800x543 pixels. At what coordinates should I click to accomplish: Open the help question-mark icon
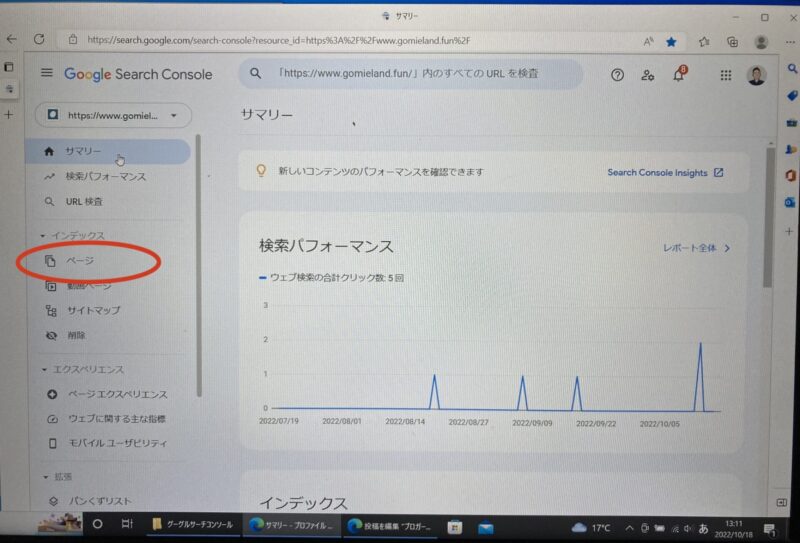point(617,76)
